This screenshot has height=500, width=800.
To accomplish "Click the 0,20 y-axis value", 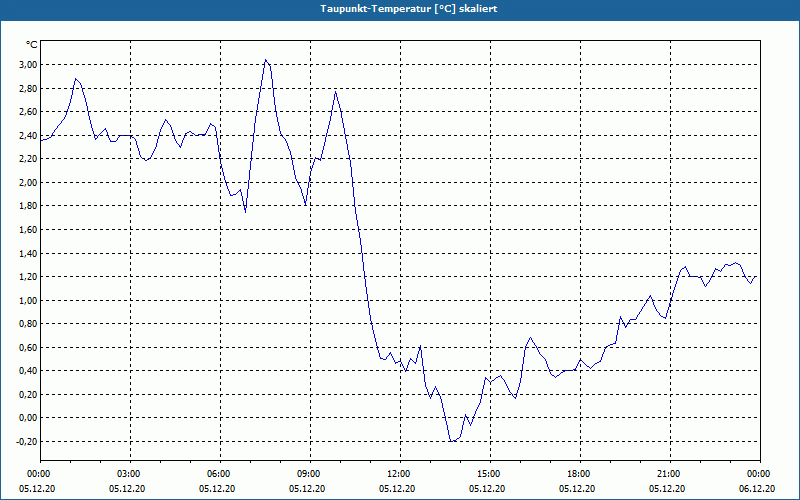I will (x=29, y=394).
